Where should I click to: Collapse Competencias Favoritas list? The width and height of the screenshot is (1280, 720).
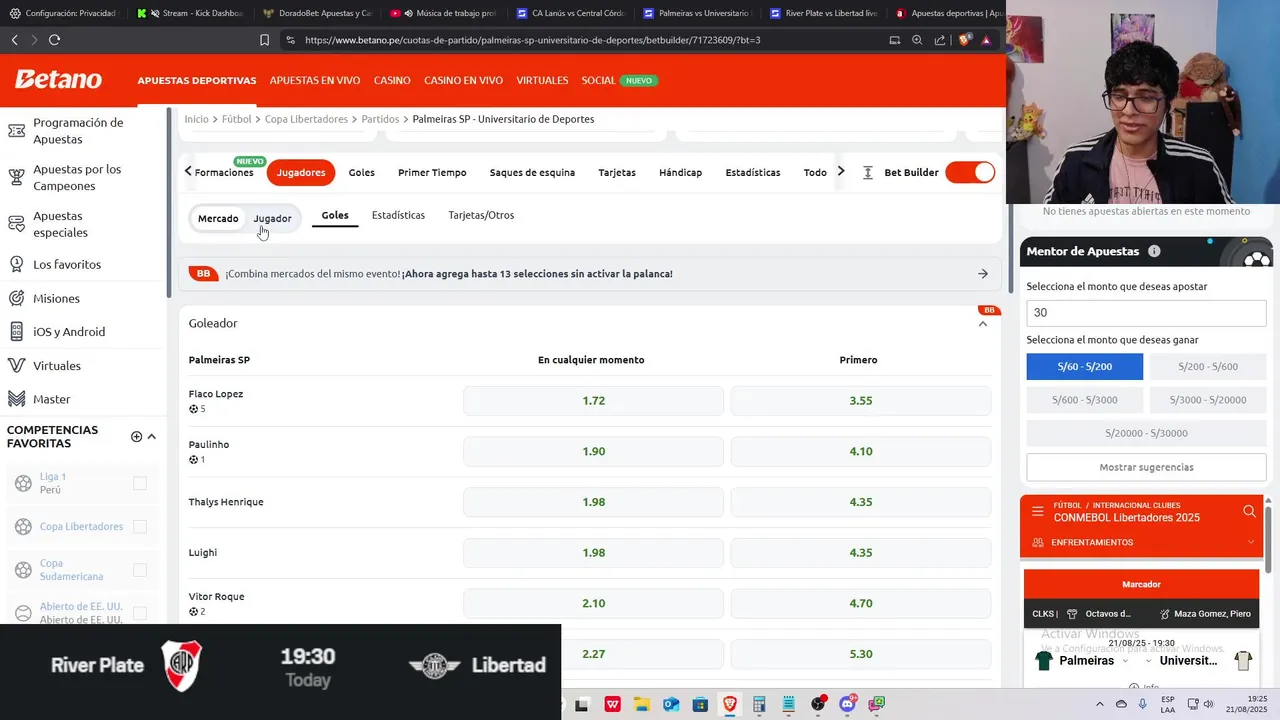point(152,437)
